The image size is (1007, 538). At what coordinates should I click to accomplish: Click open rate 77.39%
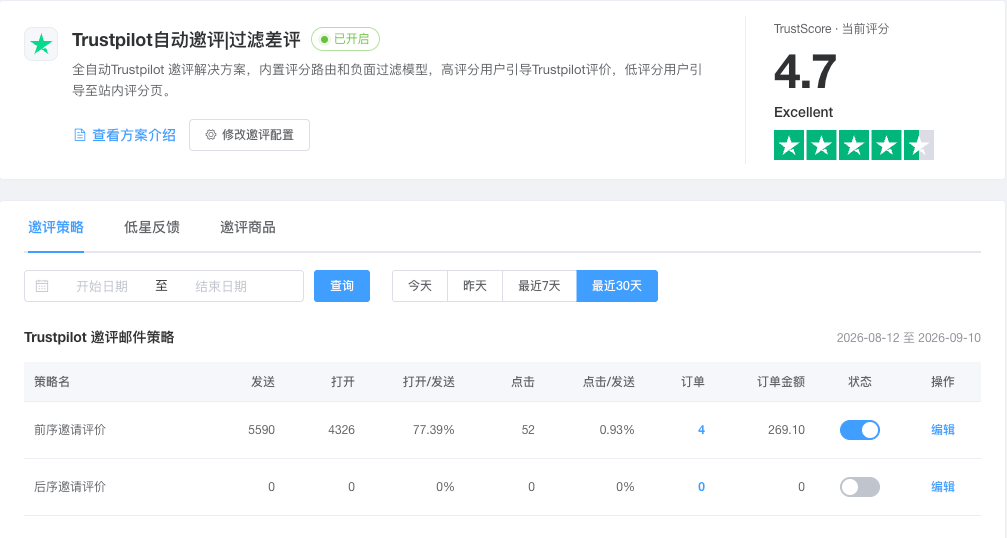[433, 430]
